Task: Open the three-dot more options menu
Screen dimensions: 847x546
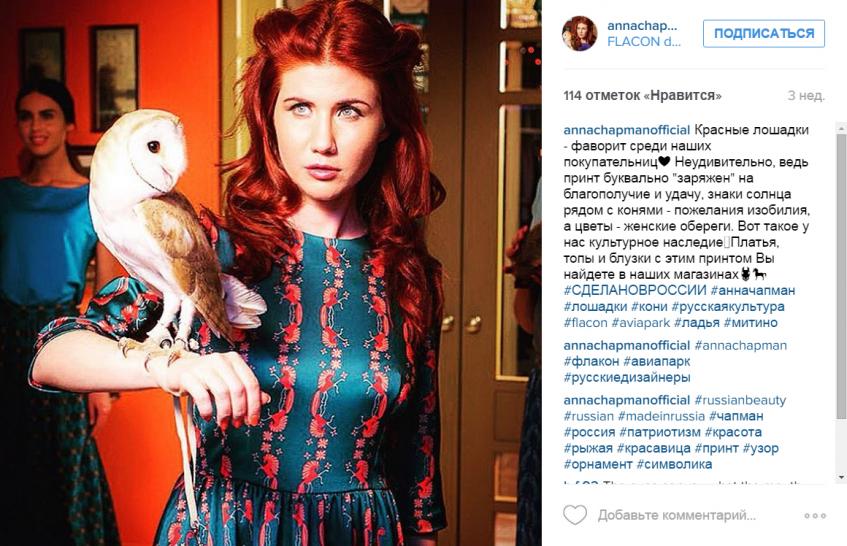Action: click(x=815, y=516)
